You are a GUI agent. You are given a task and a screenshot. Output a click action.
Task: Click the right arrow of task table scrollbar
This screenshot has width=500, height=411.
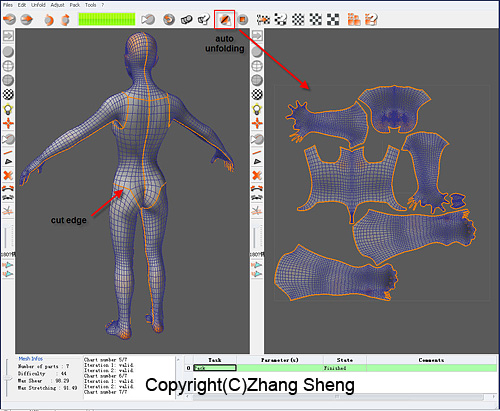coord(493,397)
